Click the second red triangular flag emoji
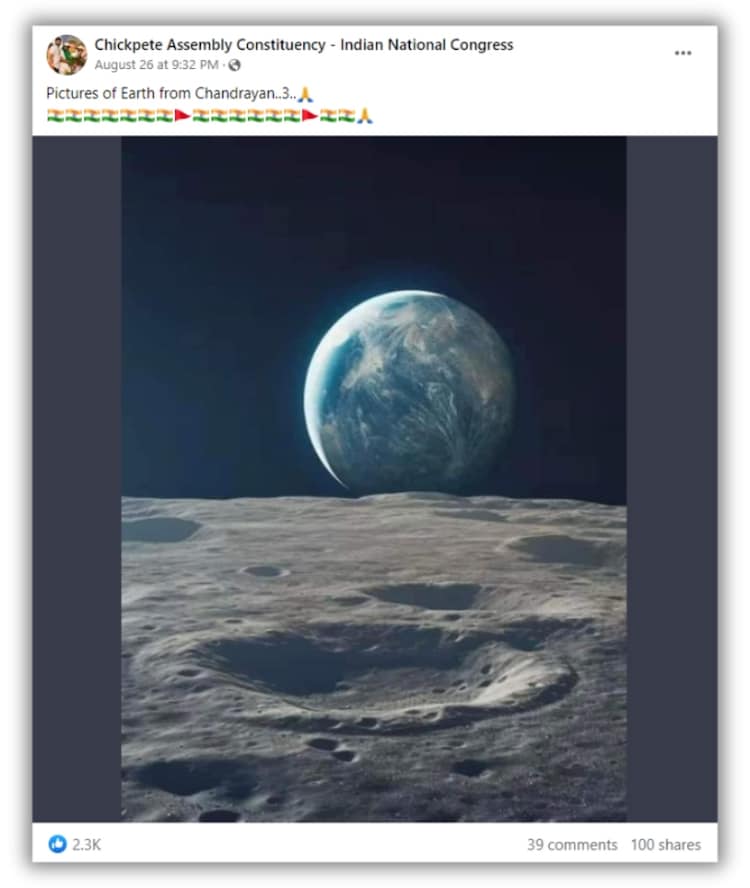The height and width of the screenshot is (888, 750). (x=309, y=116)
